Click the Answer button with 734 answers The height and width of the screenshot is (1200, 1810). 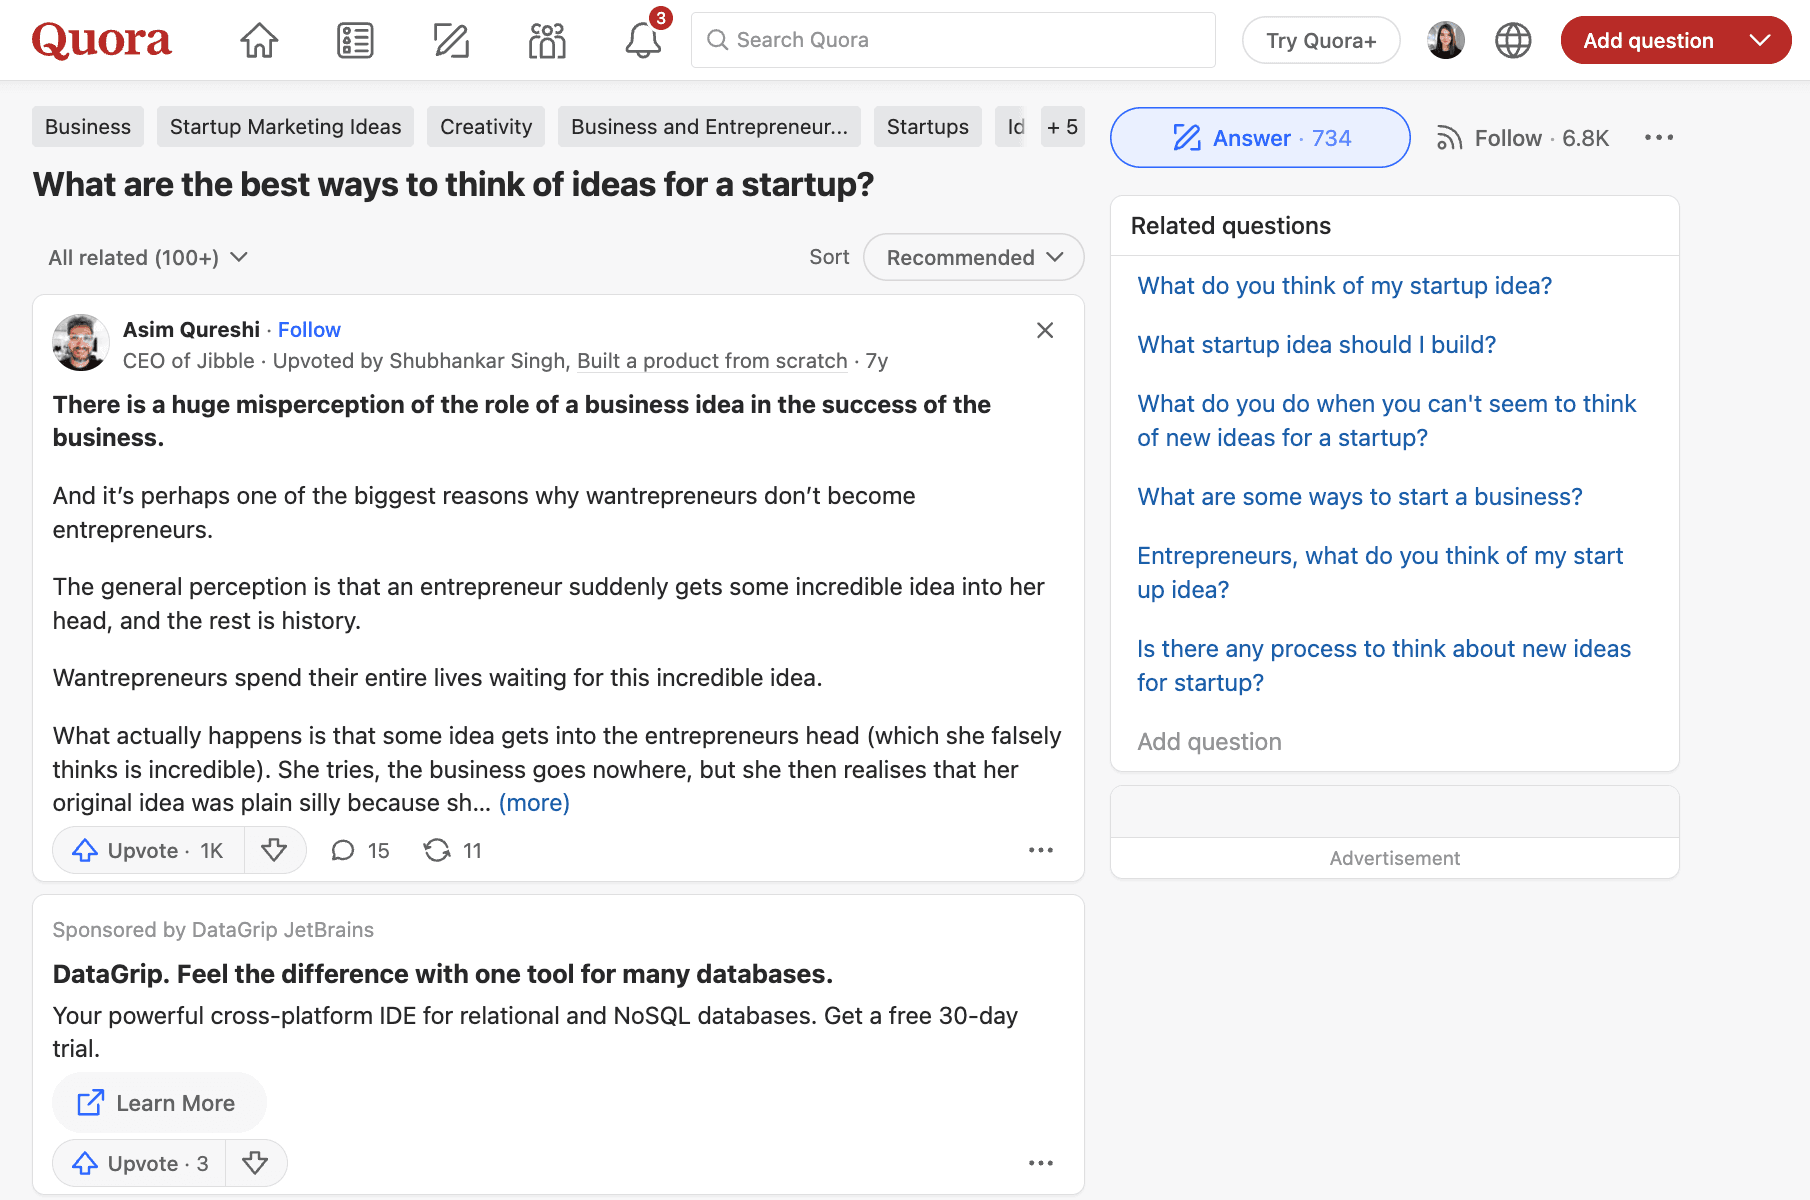click(x=1260, y=138)
